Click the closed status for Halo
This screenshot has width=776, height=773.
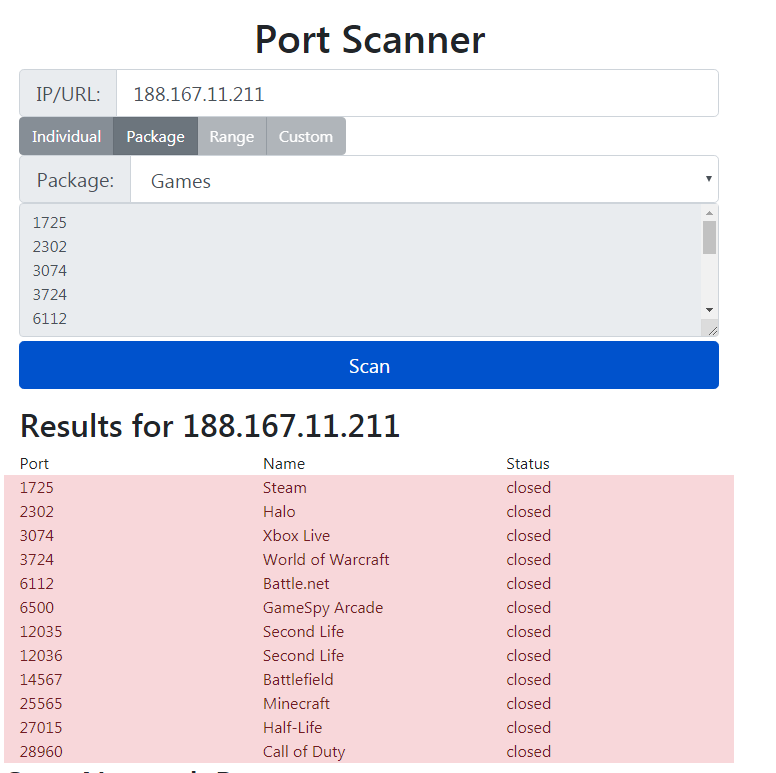(529, 512)
